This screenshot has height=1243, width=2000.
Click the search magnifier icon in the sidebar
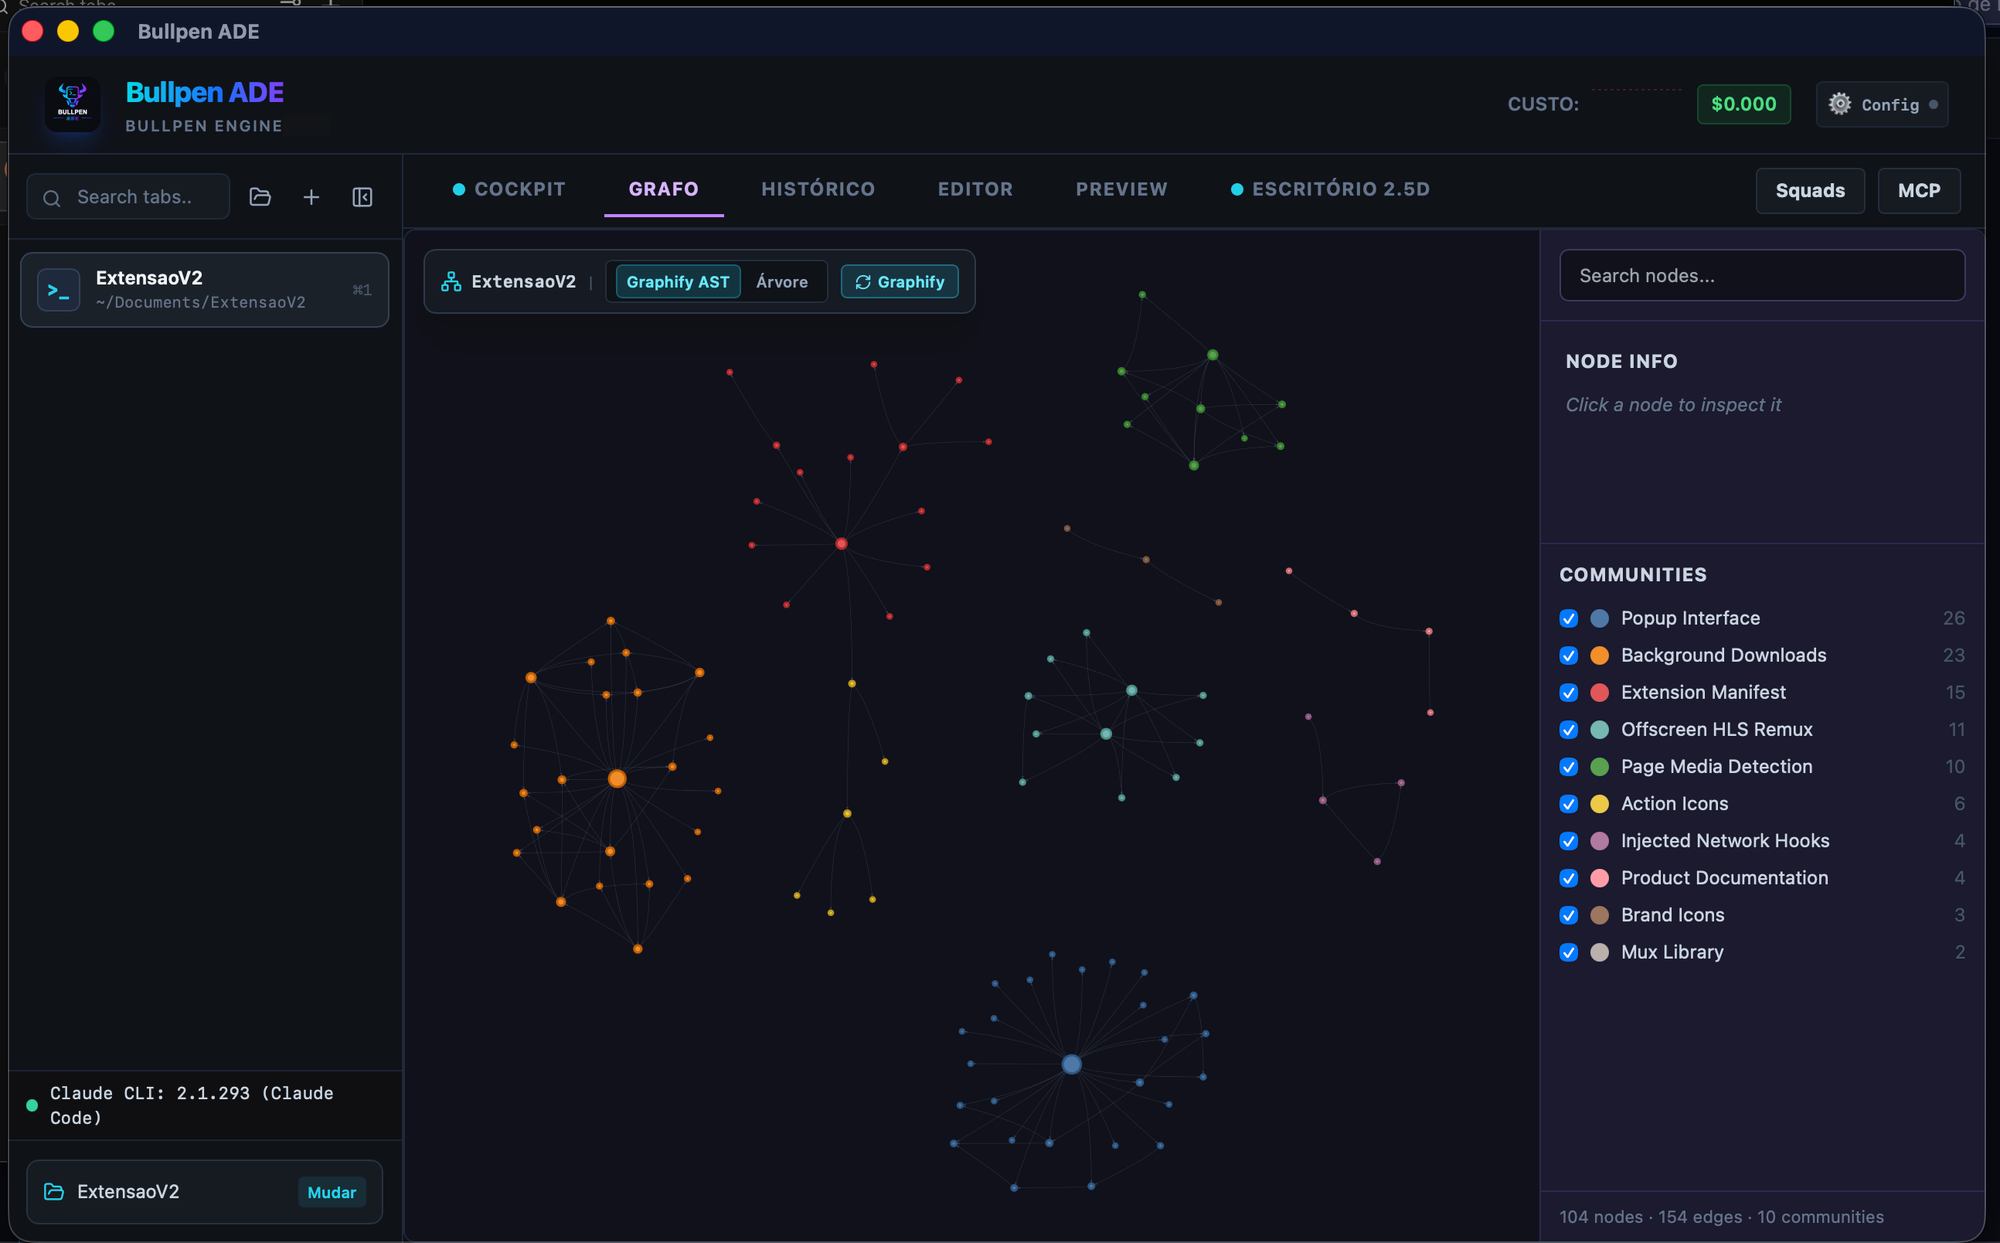(52, 198)
